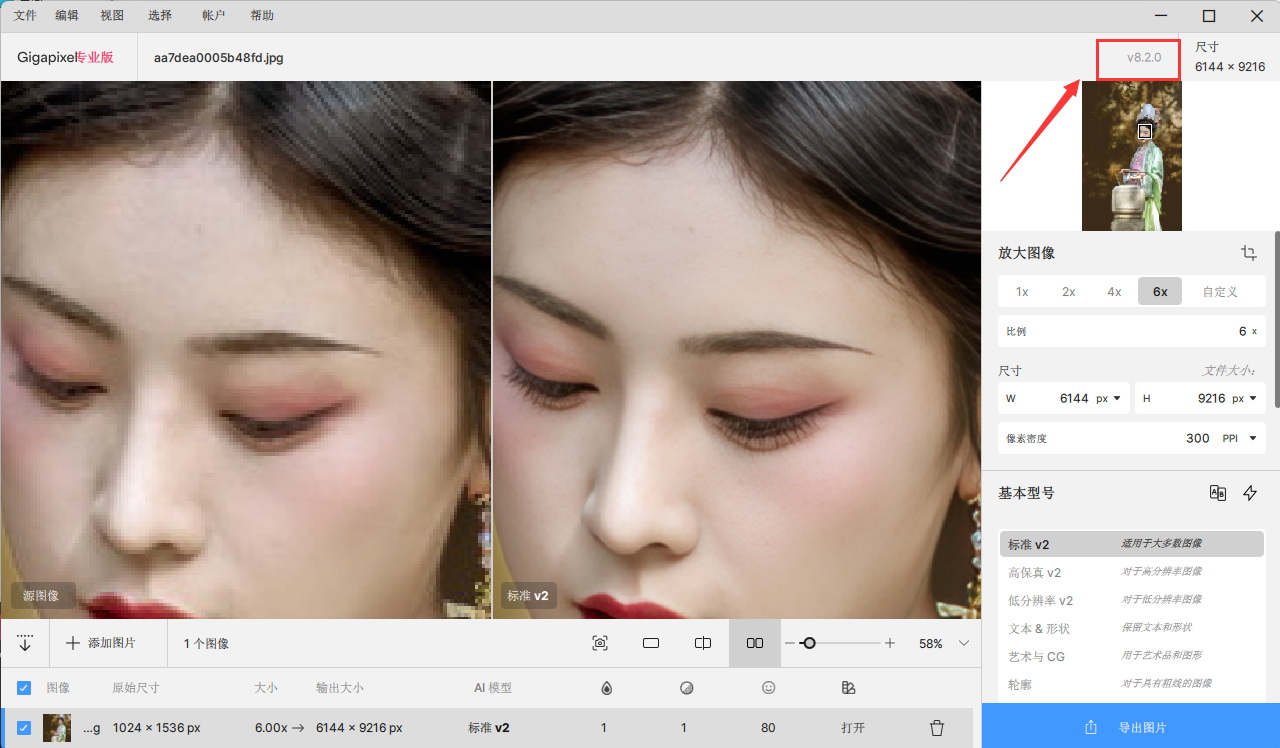Click the zoom in plus icon
The height and width of the screenshot is (748, 1280).
[x=890, y=643]
